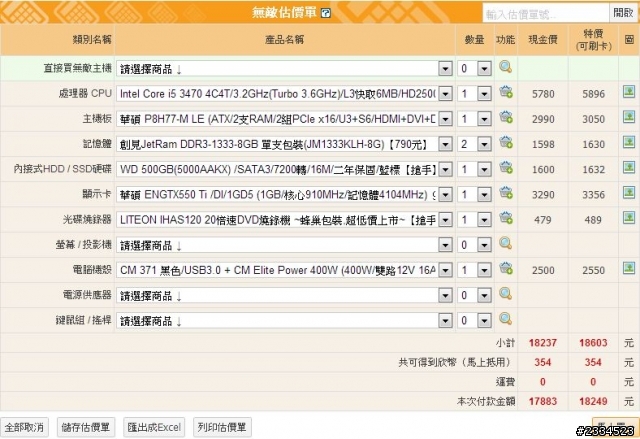Image resolution: width=640 pixels, height=439 pixels.
Task: Click 全部取消 button
Action: pos(24,428)
